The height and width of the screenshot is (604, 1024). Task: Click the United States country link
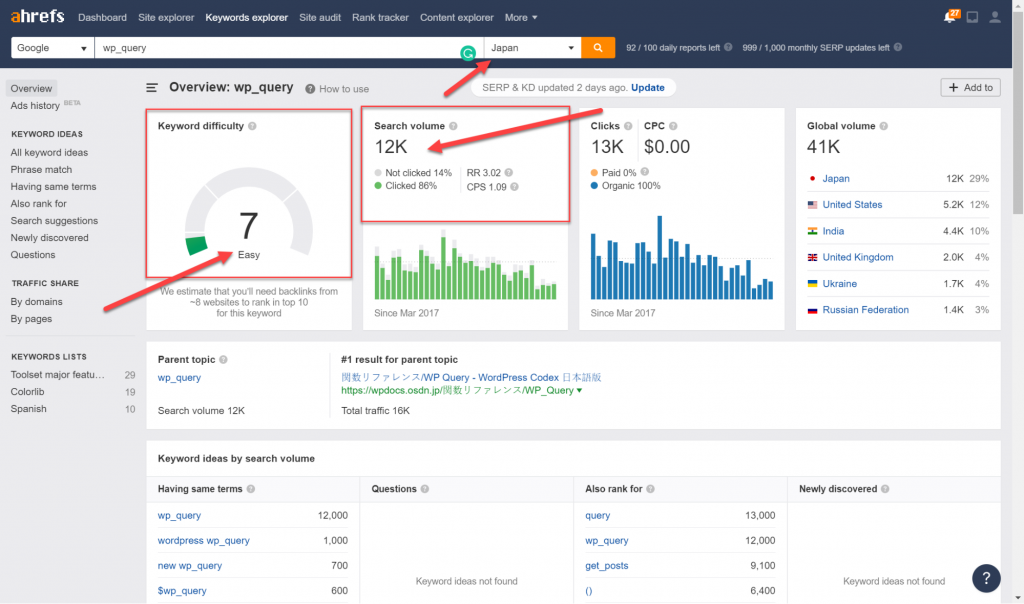point(852,204)
